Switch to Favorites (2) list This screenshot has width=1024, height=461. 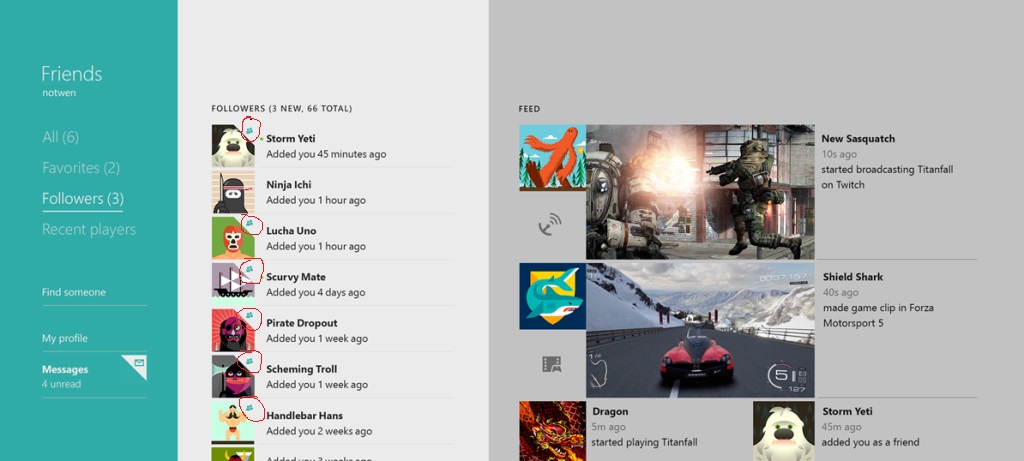click(x=81, y=168)
